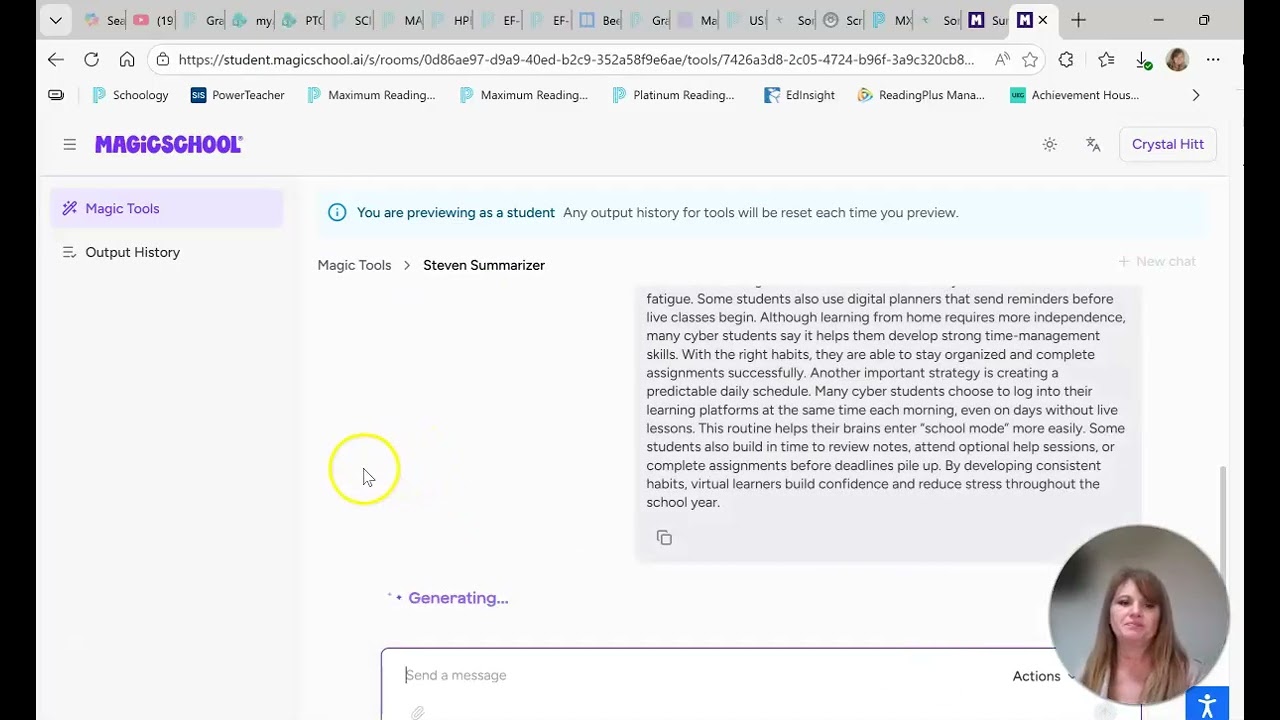Image resolution: width=1280 pixels, height=720 pixels.
Task: Click the address bar URL
Action: coord(576,60)
